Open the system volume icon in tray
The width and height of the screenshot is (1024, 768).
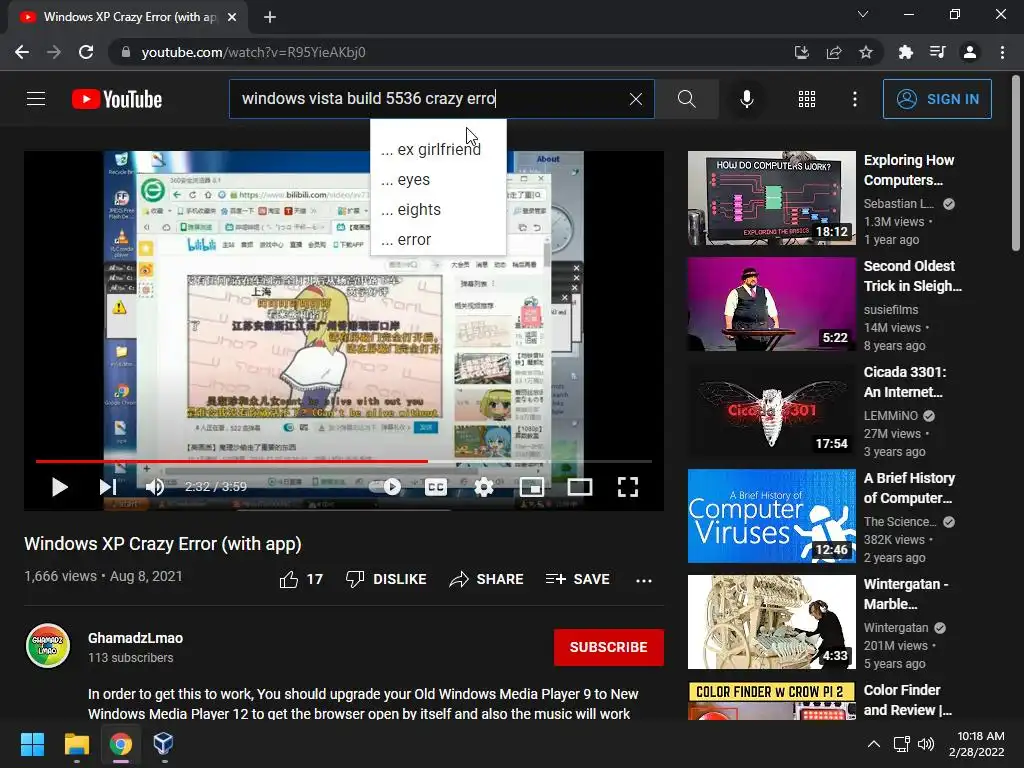pos(925,744)
